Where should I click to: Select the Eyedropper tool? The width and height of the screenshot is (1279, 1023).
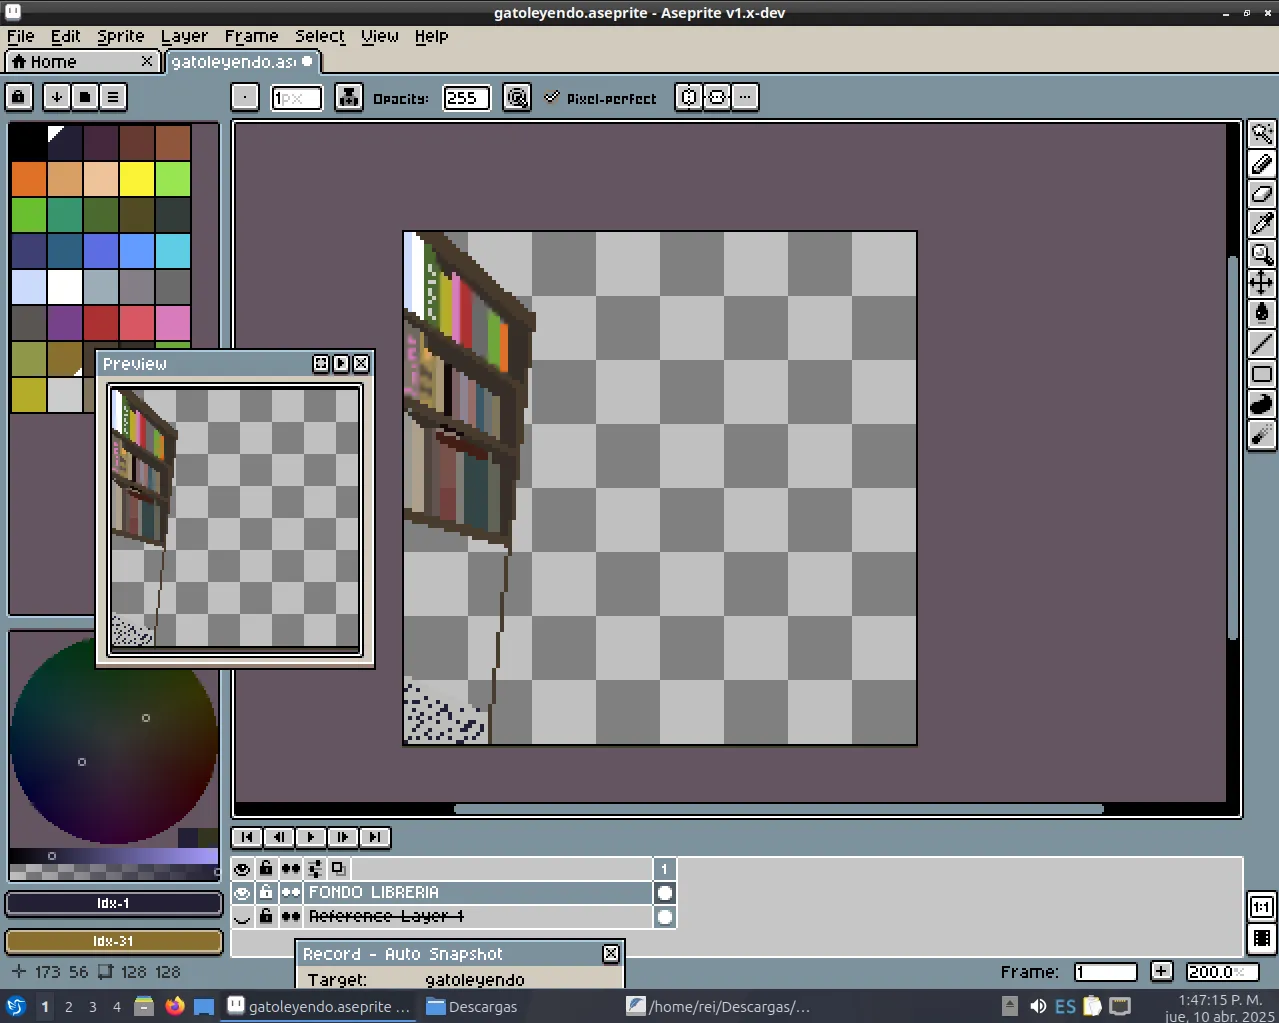(x=1262, y=224)
